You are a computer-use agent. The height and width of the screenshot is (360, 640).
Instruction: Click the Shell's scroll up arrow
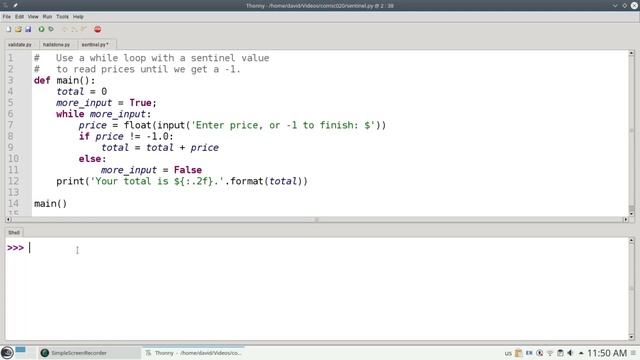click(x=631, y=240)
